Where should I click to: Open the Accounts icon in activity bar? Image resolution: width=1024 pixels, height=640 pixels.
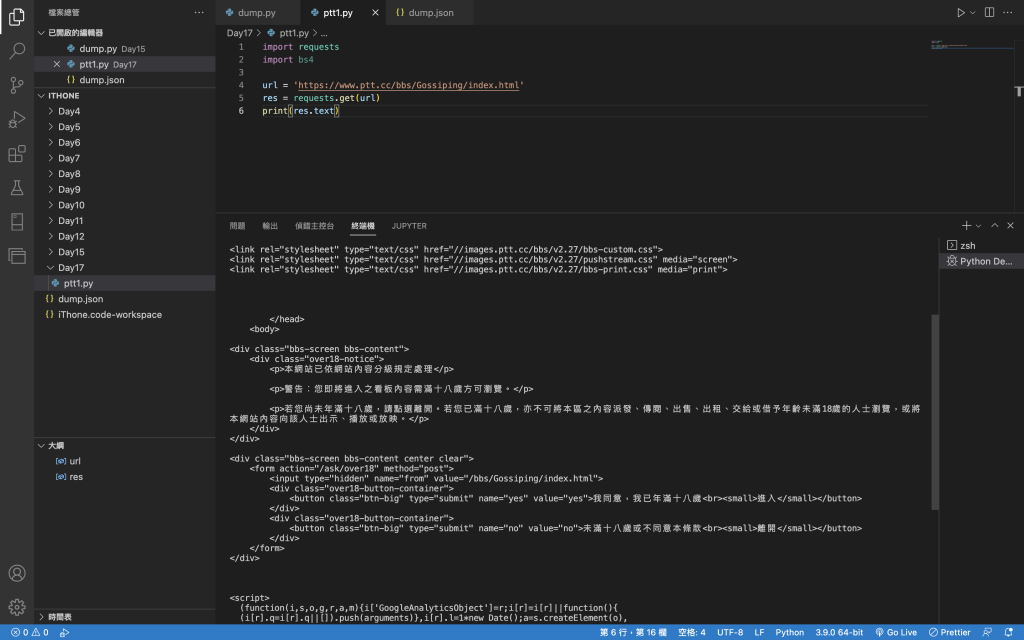pyautogui.click(x=17, y=573)
